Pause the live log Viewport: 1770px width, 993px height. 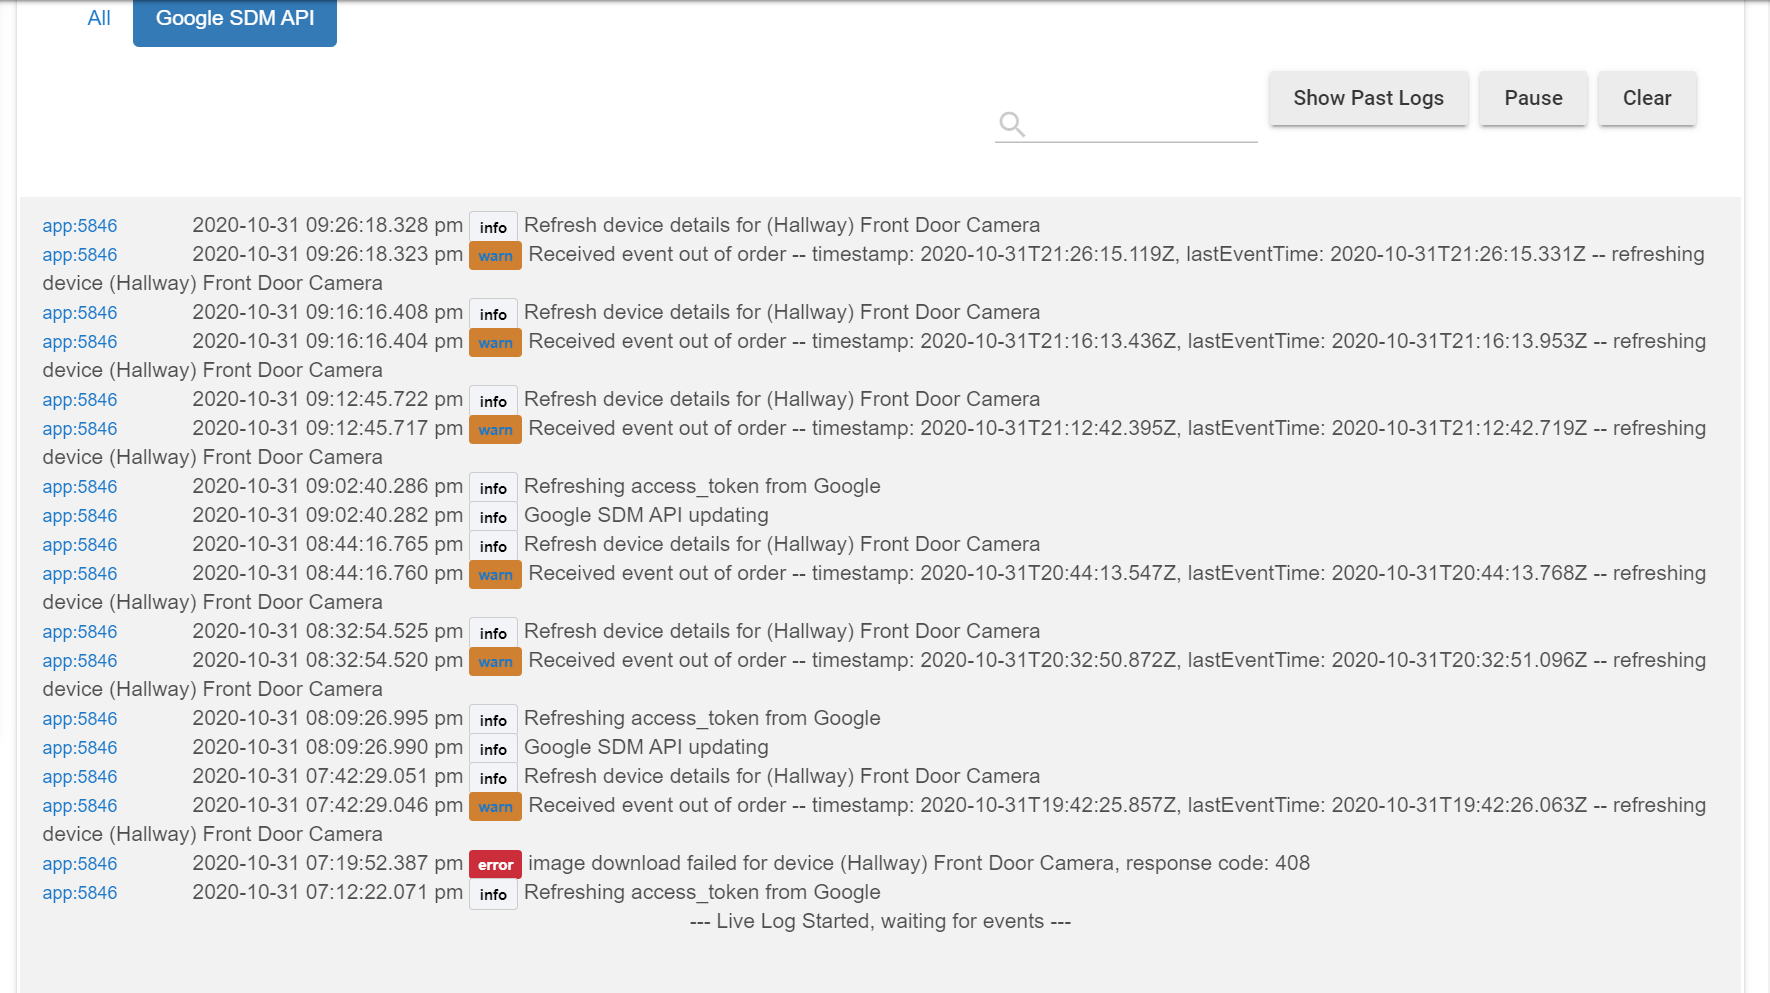coord(1533,98)
